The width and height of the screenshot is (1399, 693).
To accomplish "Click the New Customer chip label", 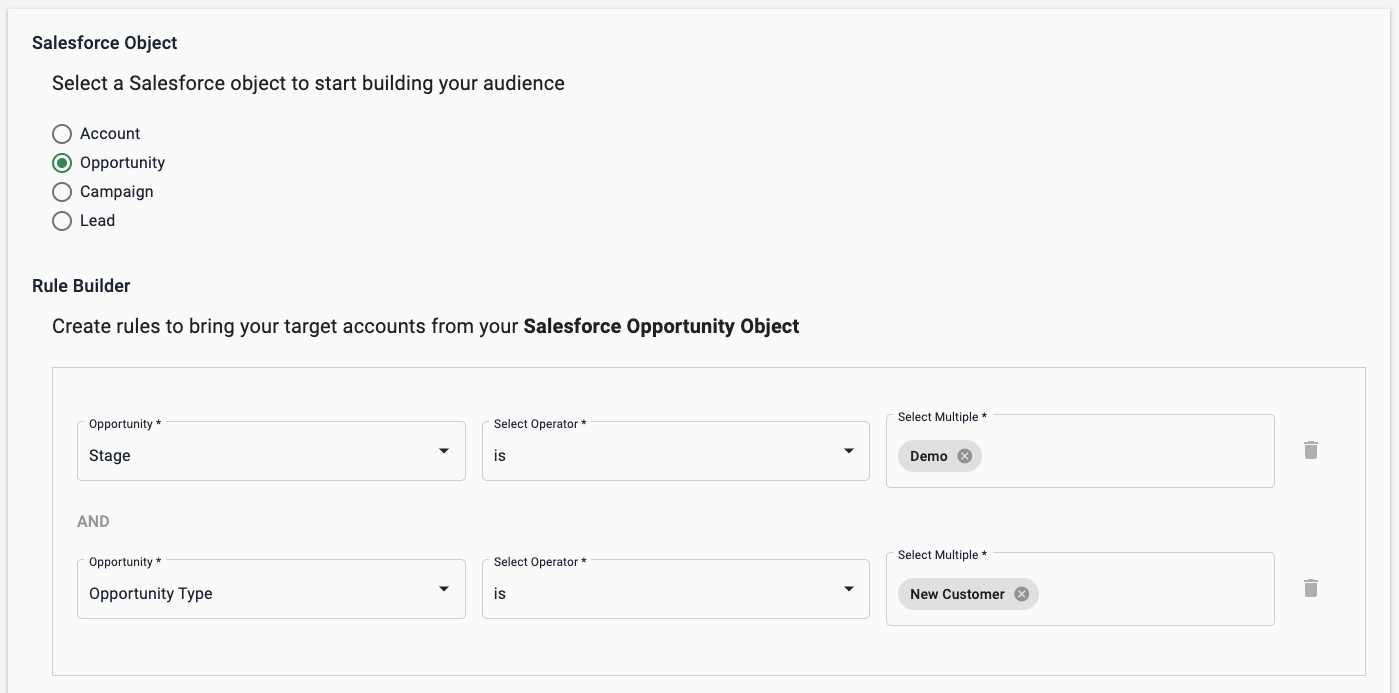I will (957, 594).
